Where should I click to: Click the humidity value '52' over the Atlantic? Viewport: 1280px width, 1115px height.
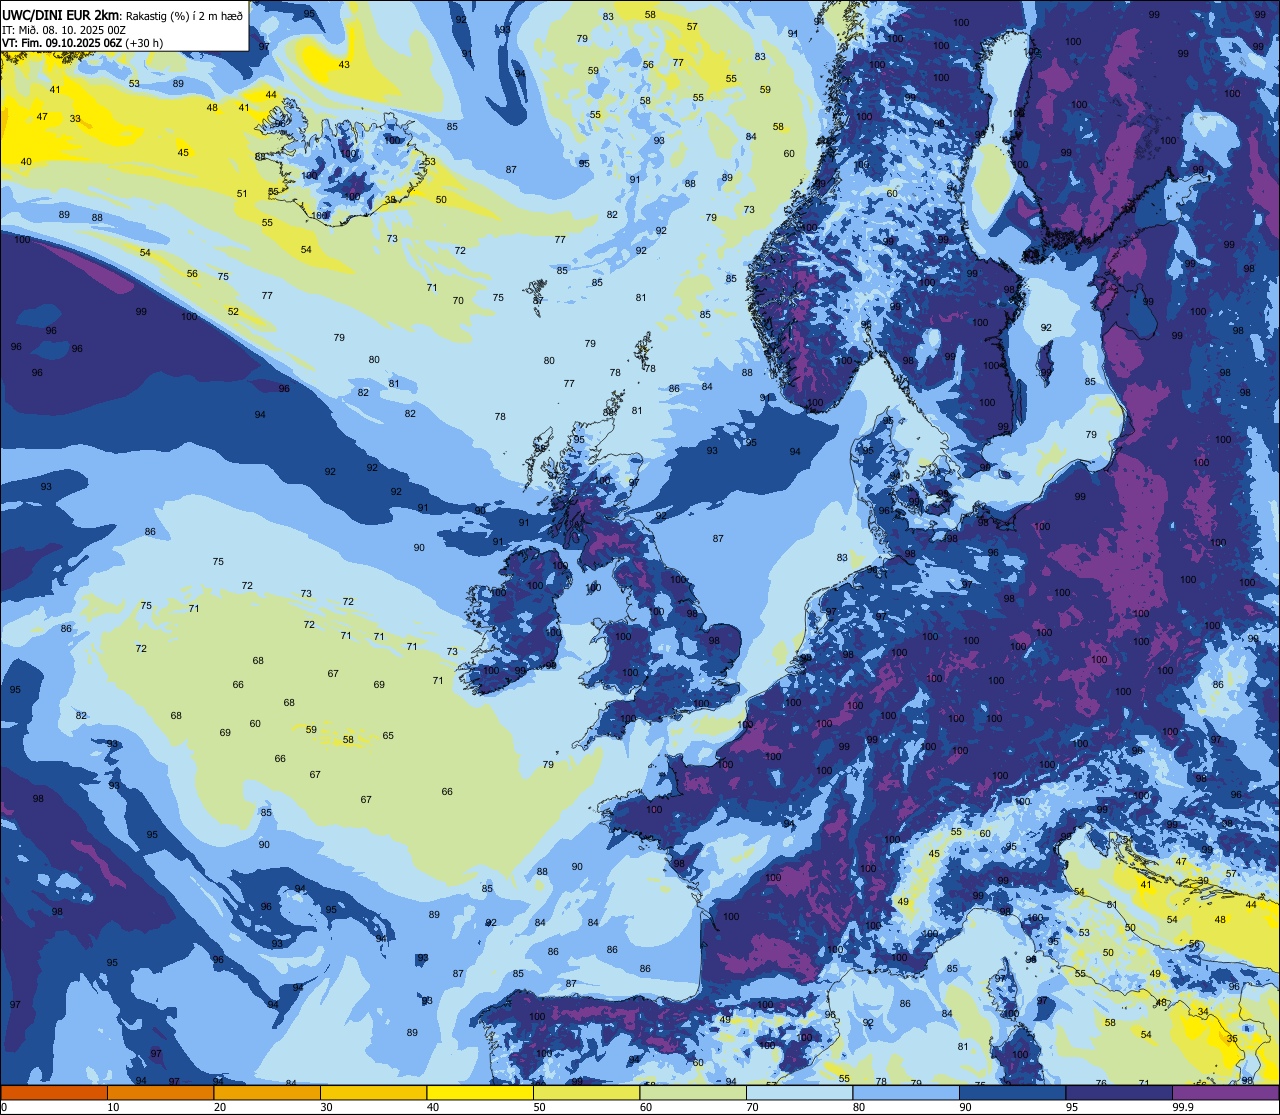pos(233,312)
